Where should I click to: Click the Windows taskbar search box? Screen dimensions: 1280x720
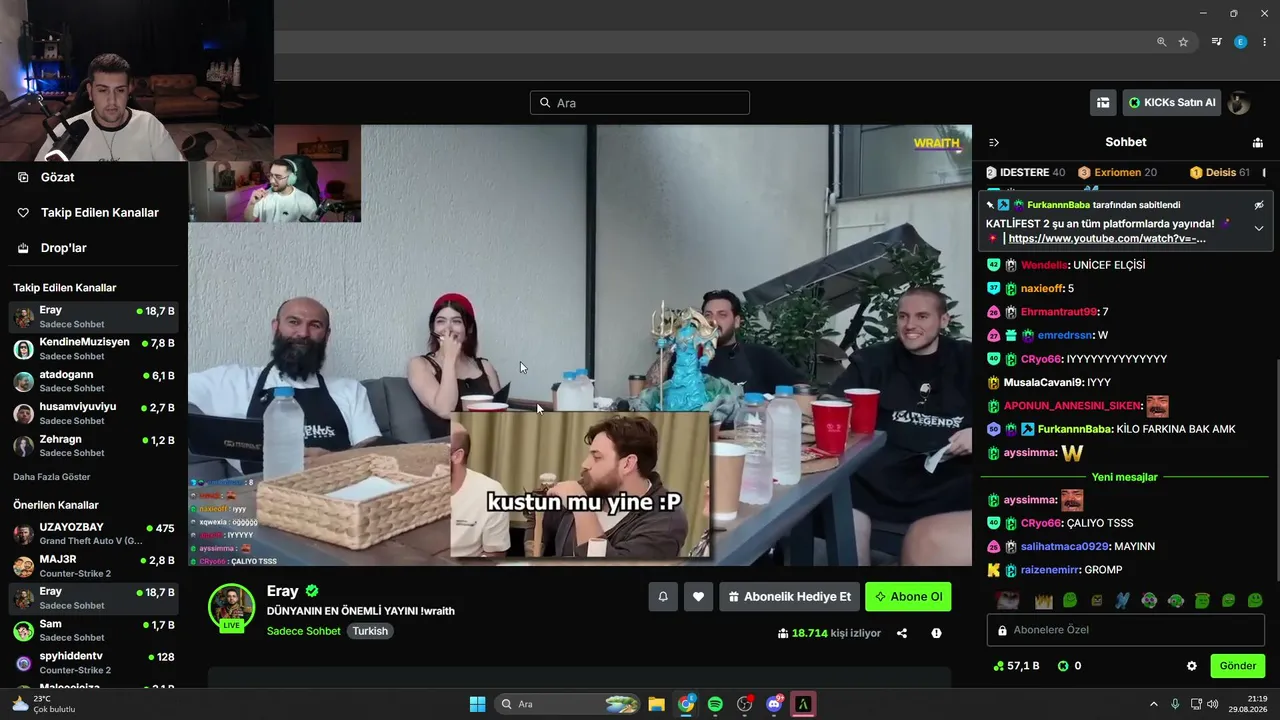[x=568, y=704]
